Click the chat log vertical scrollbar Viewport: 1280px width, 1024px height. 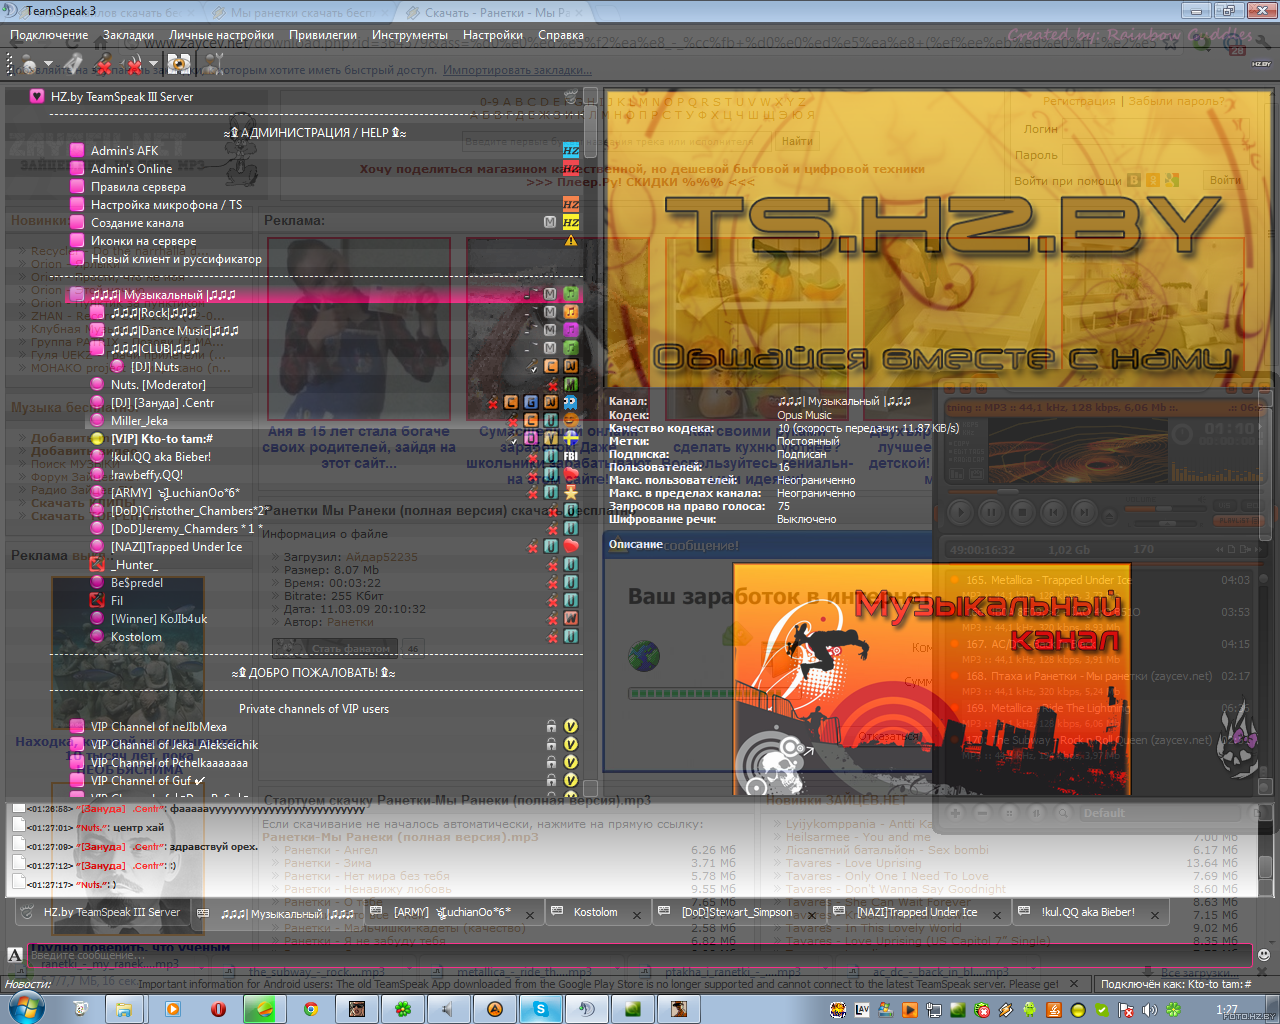coord(1267,849)
